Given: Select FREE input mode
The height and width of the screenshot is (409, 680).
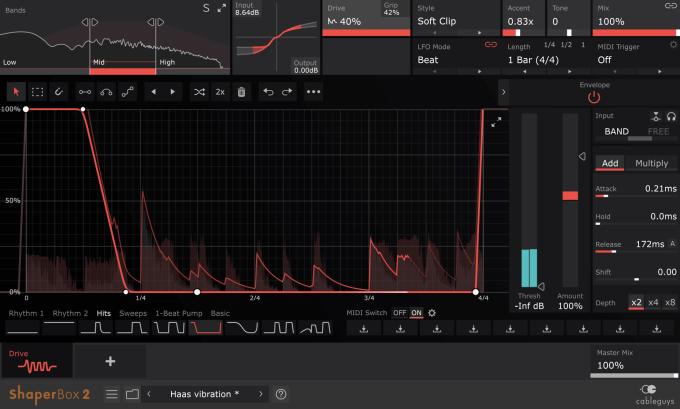Looking at the screenshot, I should (658, 131).
